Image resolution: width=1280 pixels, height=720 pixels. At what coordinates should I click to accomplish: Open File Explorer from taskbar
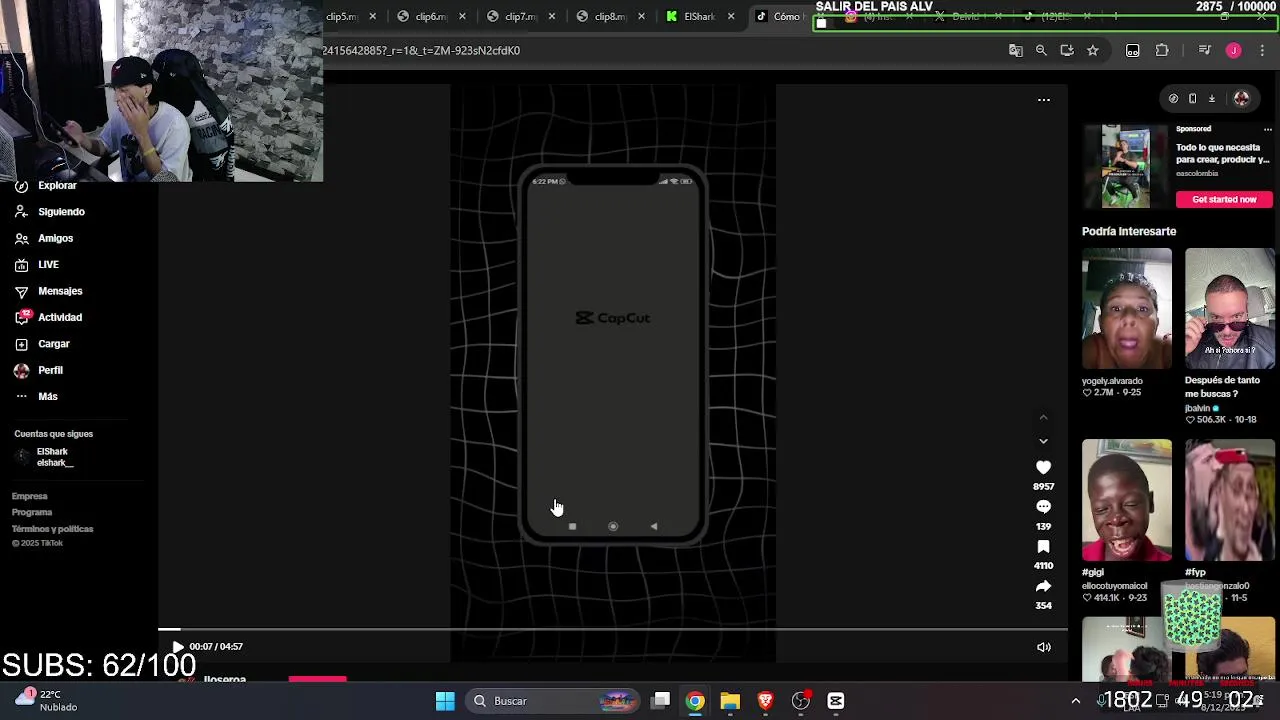(730, 701)
